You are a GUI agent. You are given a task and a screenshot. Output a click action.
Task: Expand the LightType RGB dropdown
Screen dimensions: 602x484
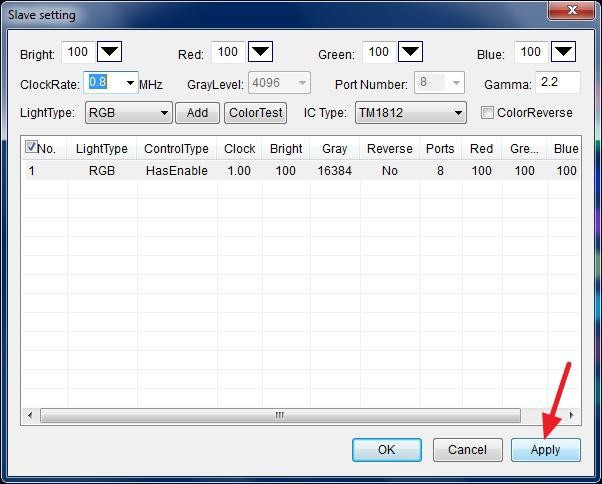tap(164, 113)
